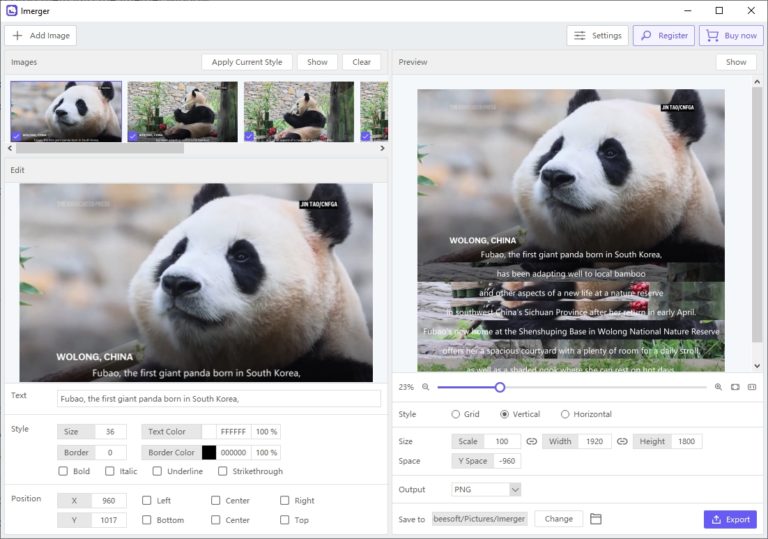Select the second panda thumbnail in Images
This screenshot has height=539, width=768.
tap(182, 111)
